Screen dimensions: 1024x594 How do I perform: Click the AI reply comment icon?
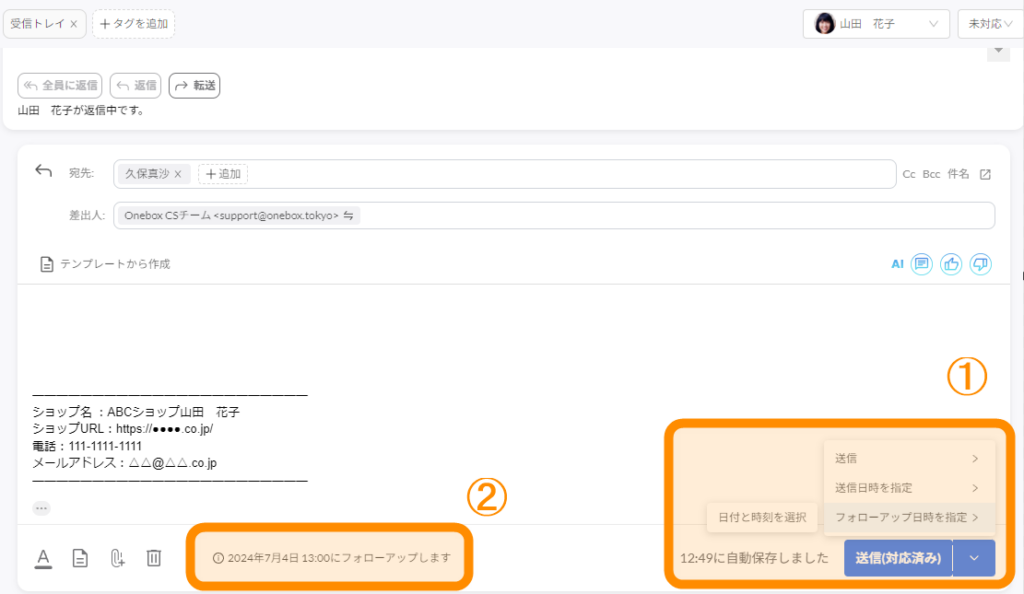[x=921, y=264]
